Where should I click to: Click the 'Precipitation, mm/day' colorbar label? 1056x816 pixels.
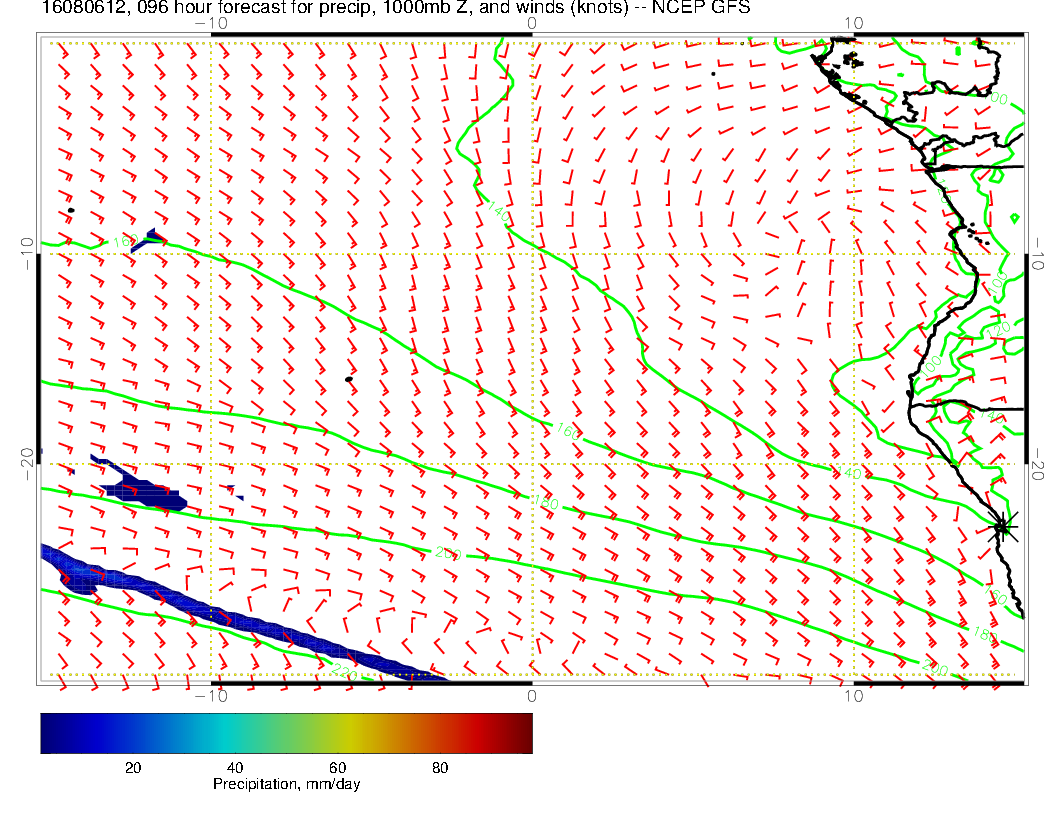point(286,784)
